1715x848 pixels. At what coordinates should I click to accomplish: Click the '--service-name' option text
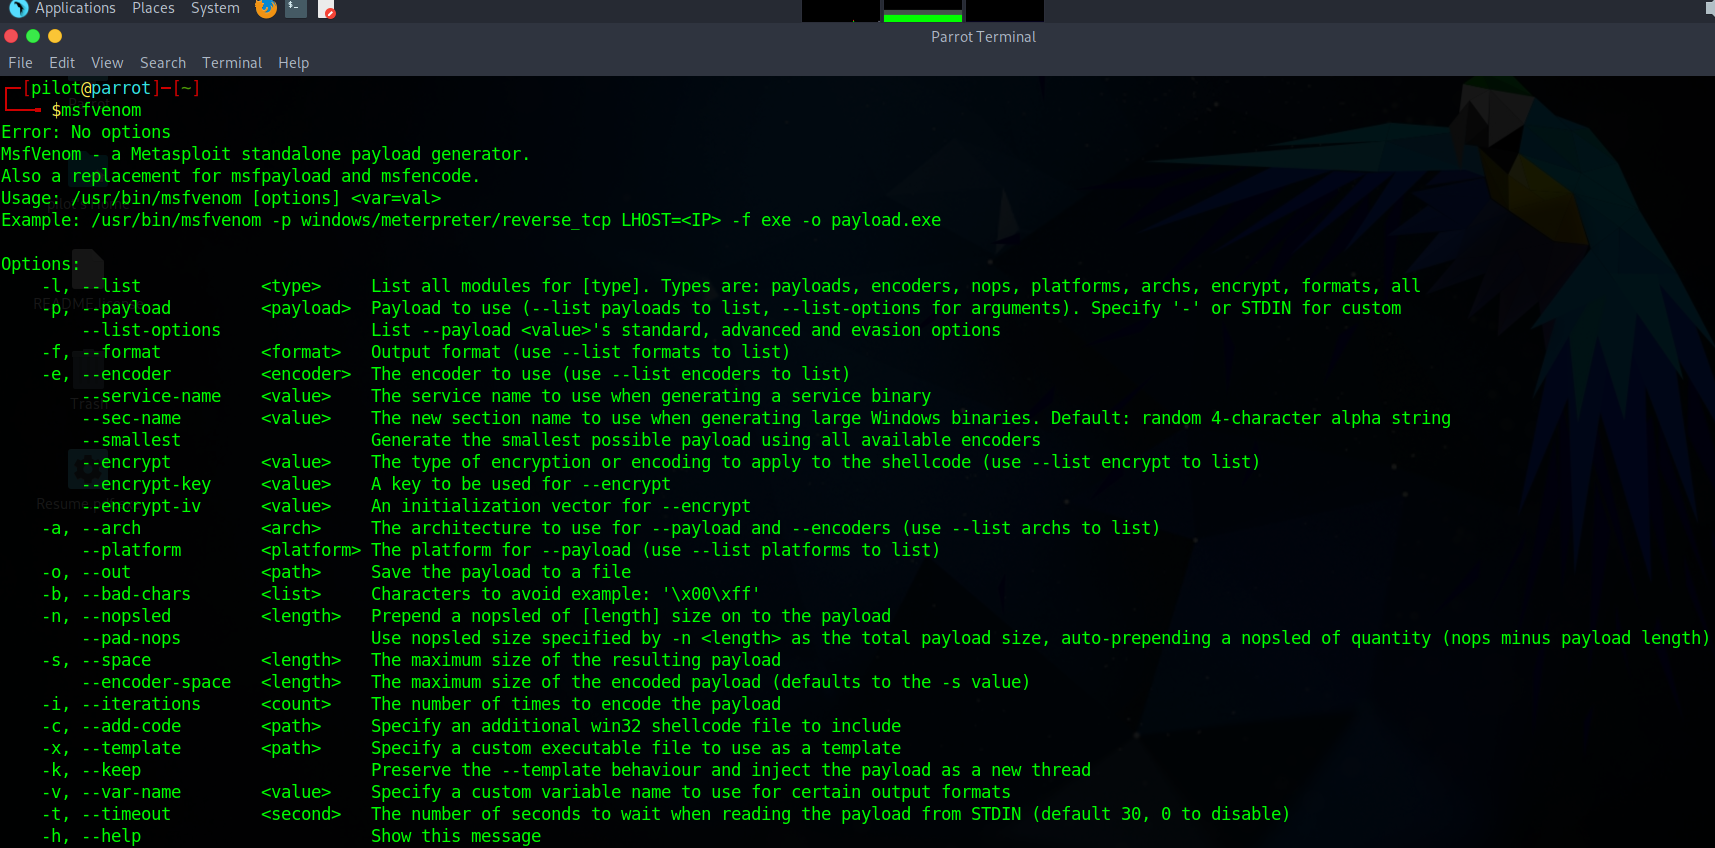151,396
